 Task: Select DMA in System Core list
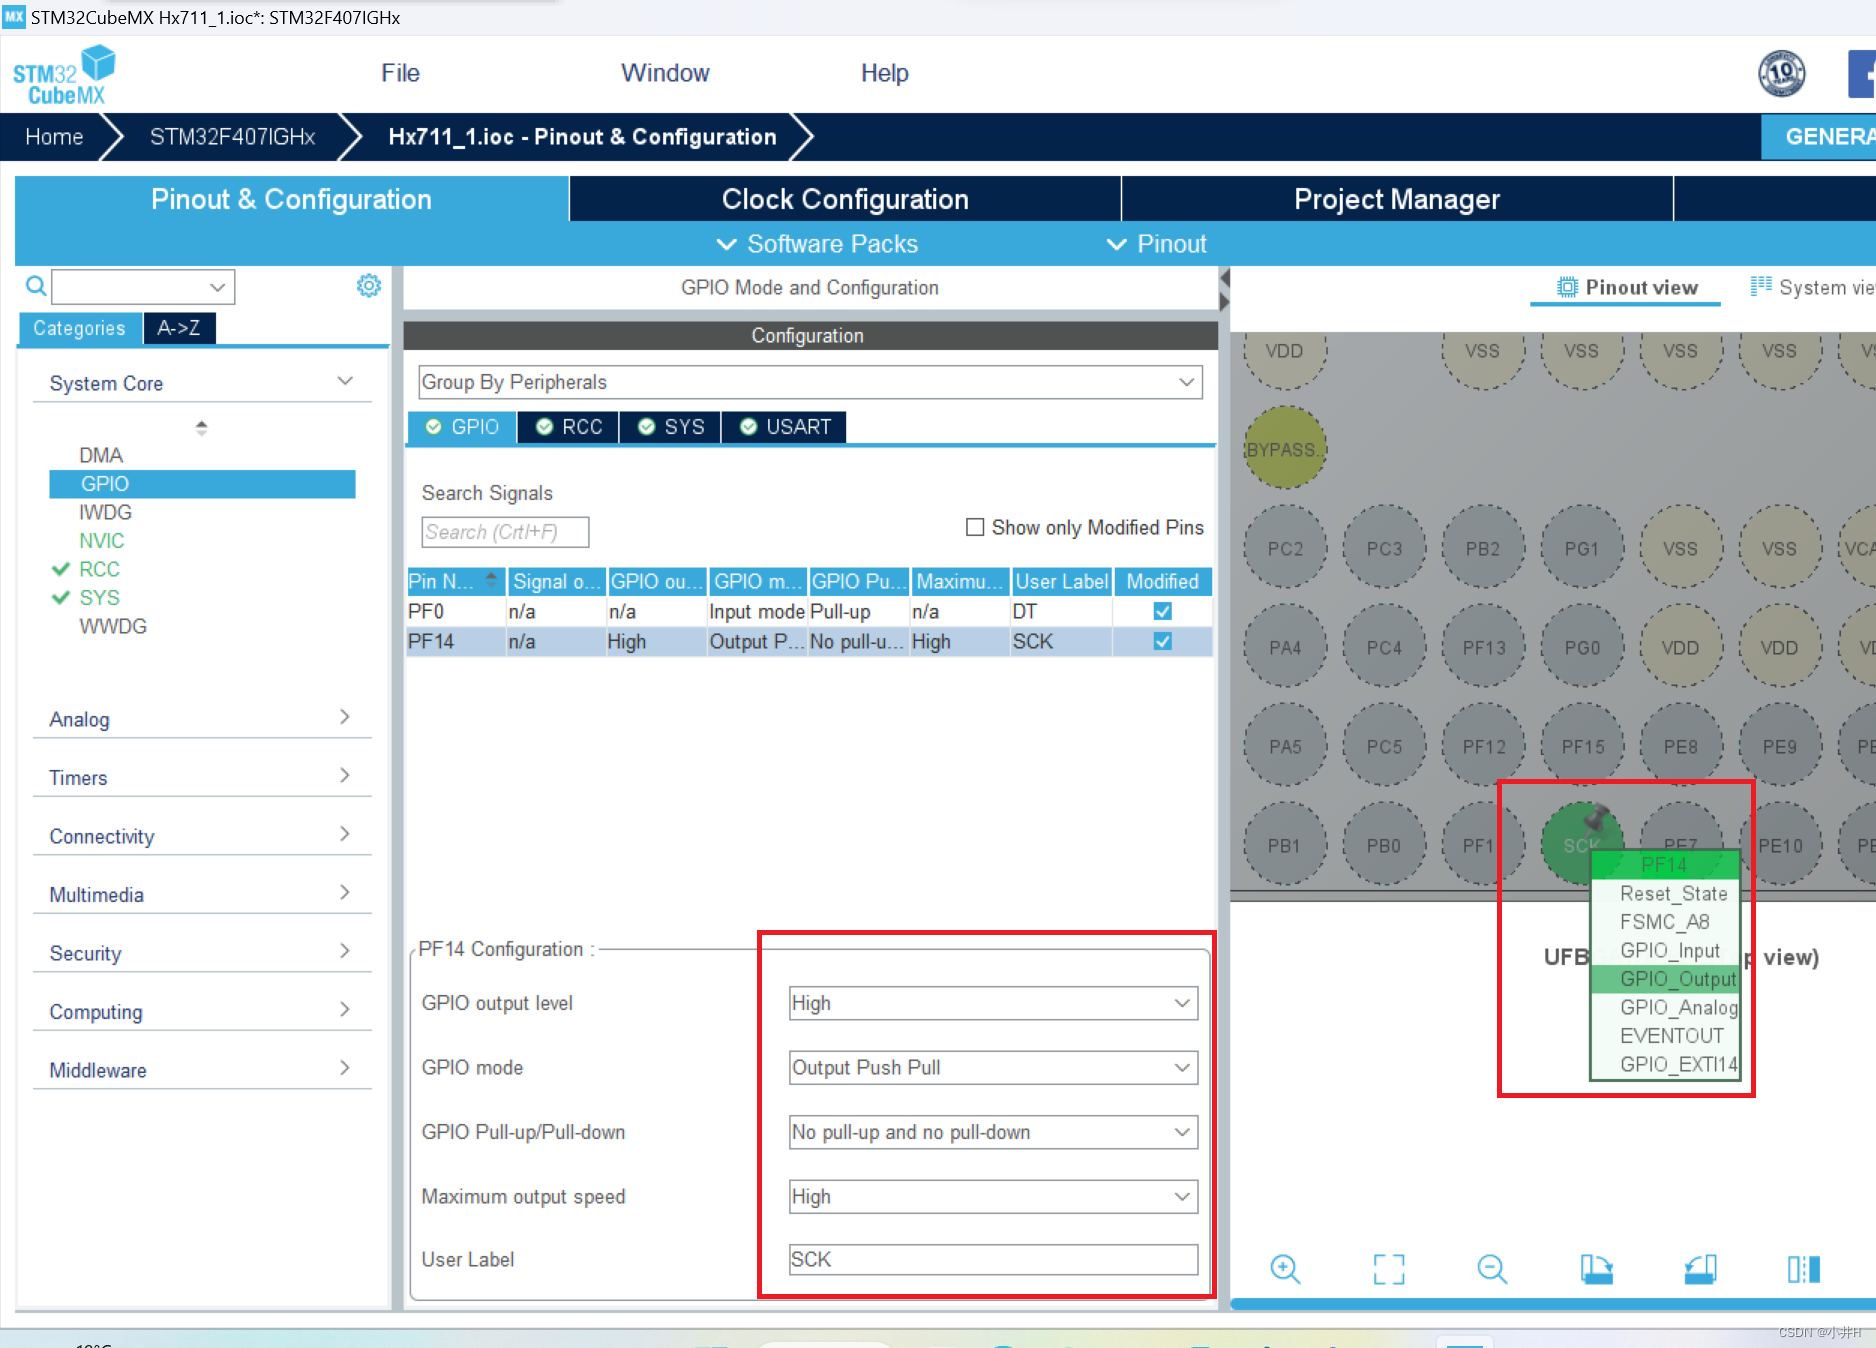[x=101, y=455]
